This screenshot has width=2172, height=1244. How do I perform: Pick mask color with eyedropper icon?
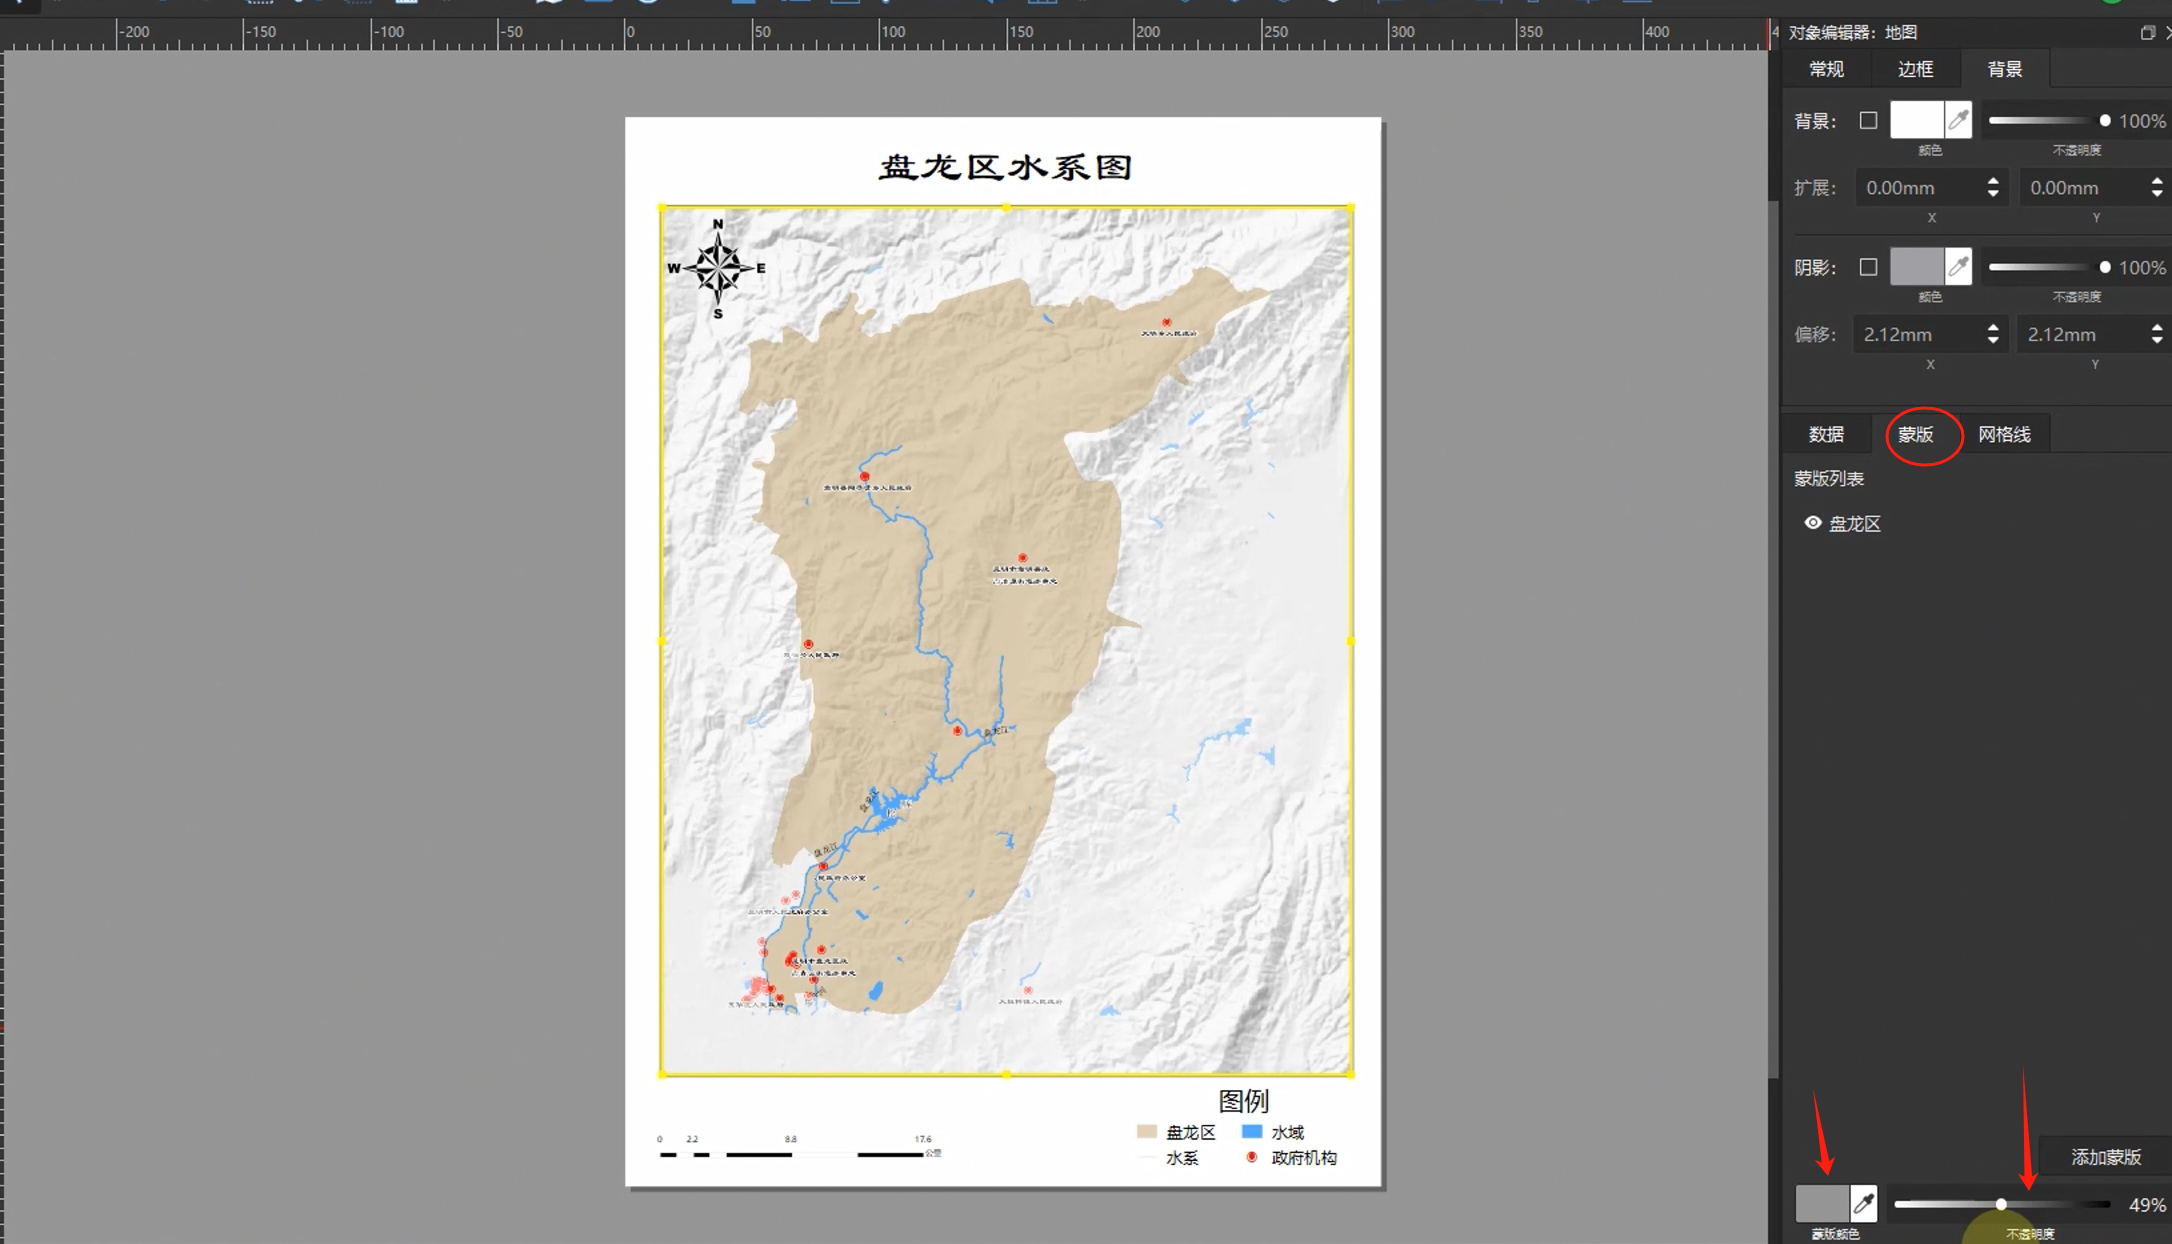click(x=1863, y=1204)
